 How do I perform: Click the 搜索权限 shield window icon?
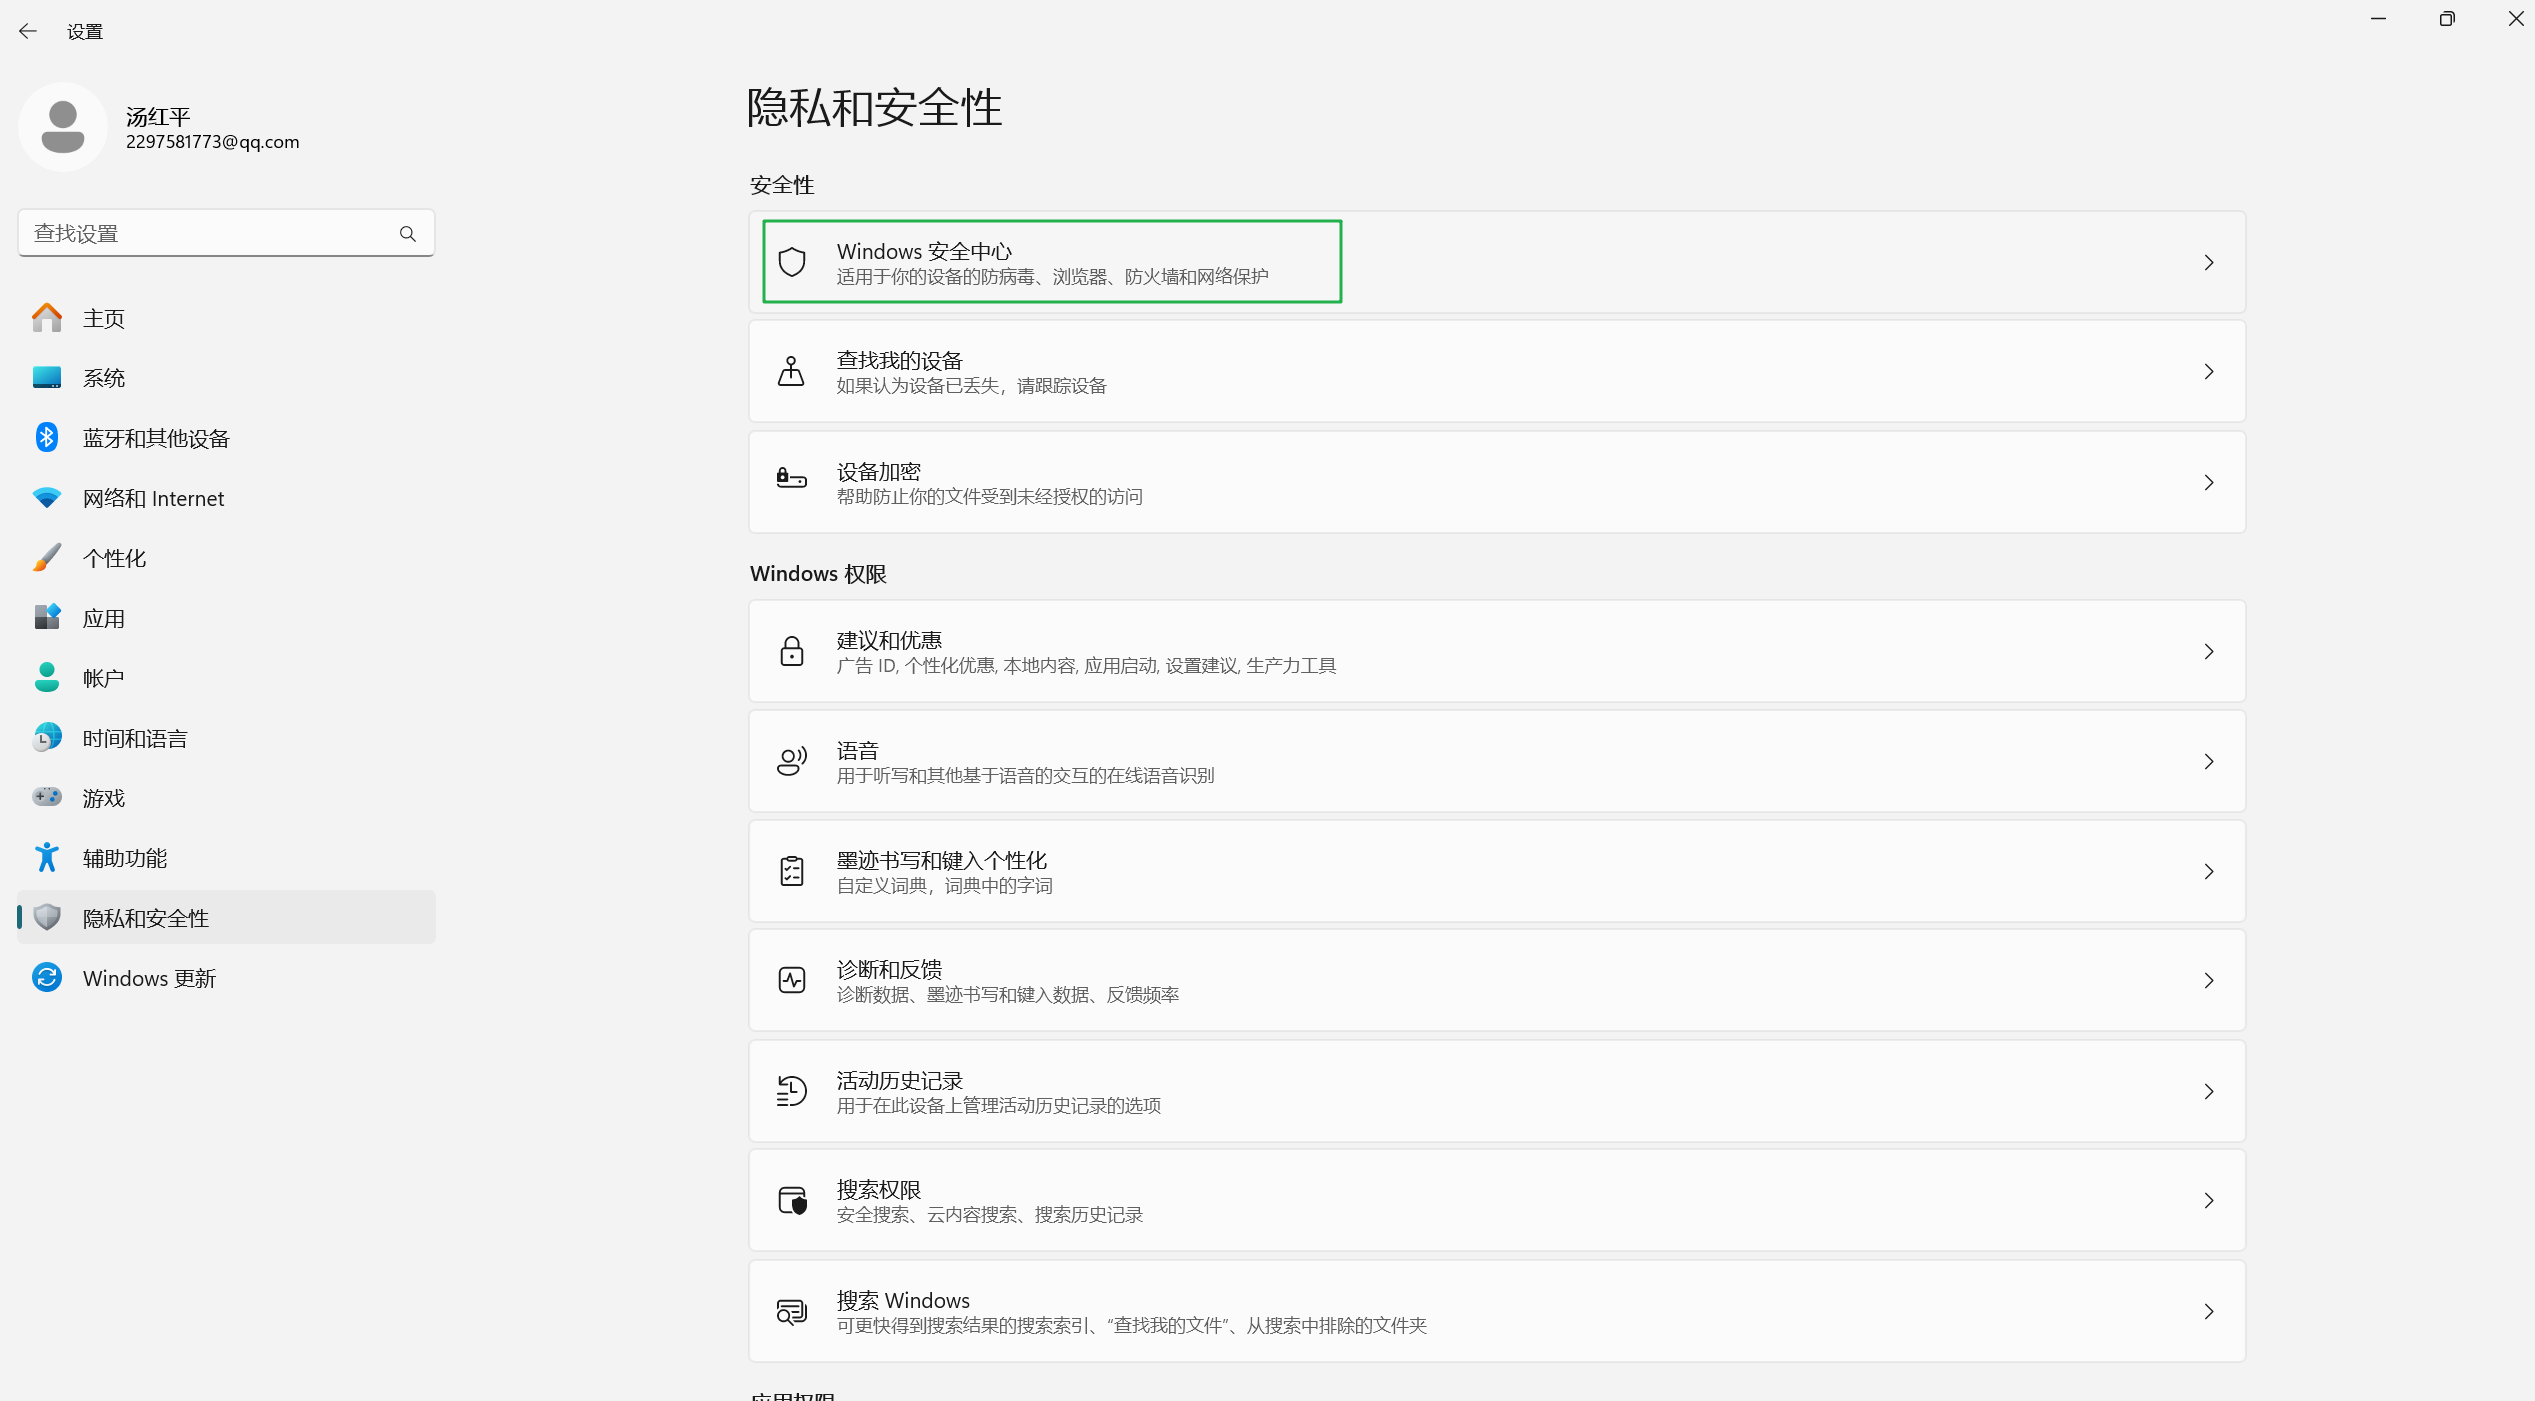click(x=792, y=1201)
